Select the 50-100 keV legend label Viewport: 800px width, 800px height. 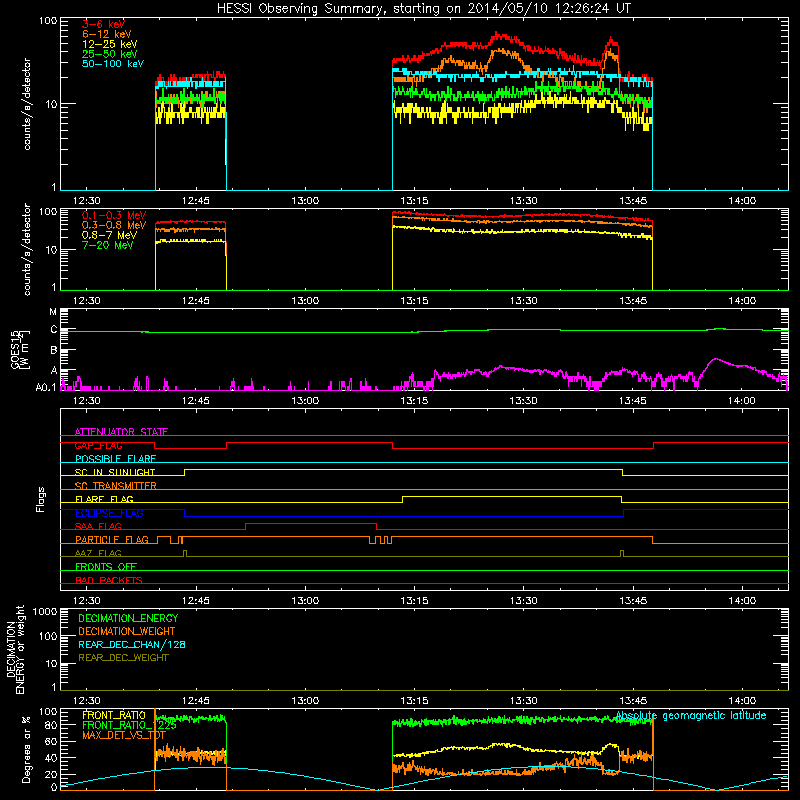point(113,64)
